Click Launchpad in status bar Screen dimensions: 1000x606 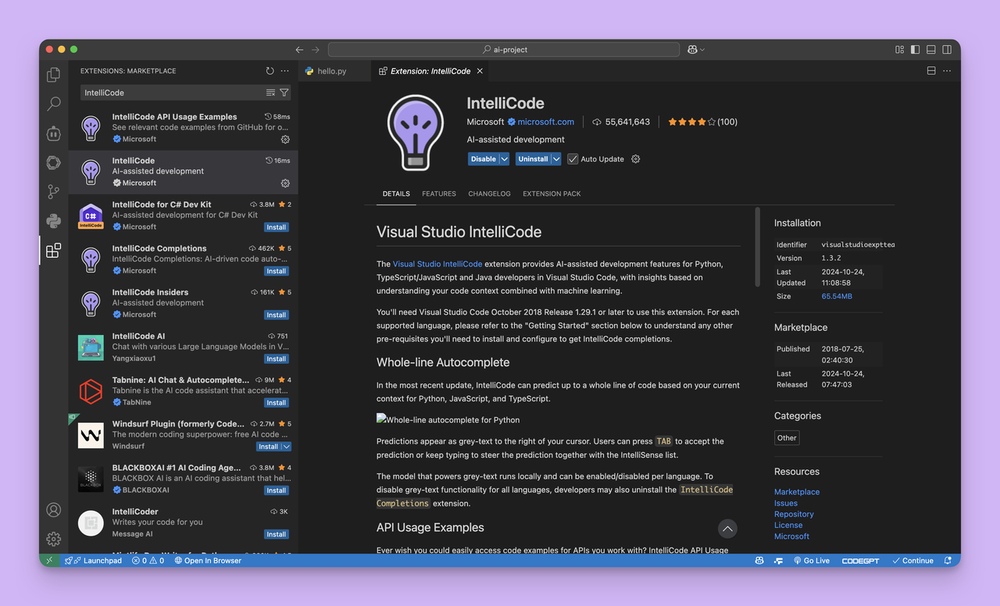[x=94, y=561]
